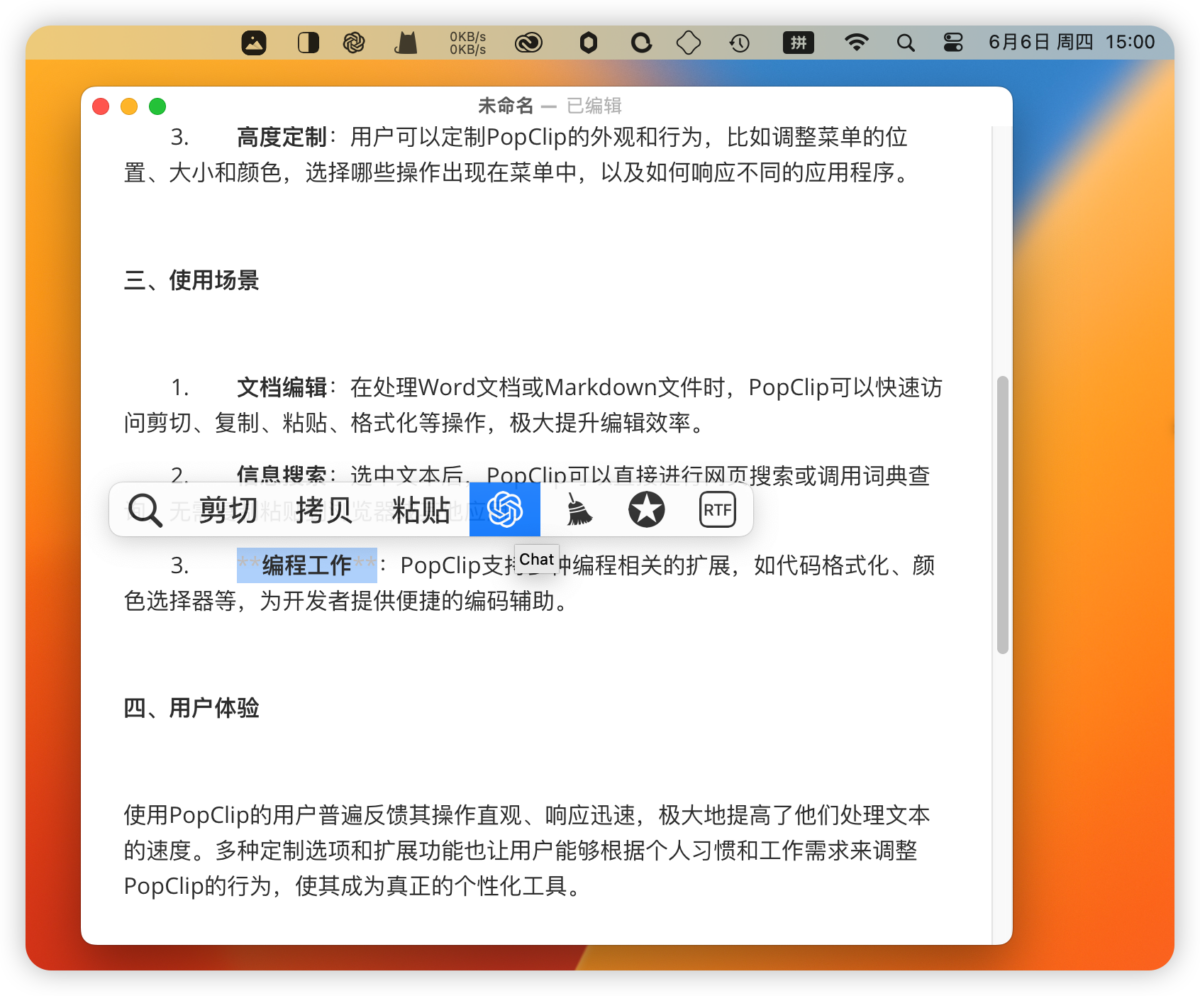Click the solid hexagon menu bar icon
This screenshot has height=996, width=1200.
click(x=589, y=43)
